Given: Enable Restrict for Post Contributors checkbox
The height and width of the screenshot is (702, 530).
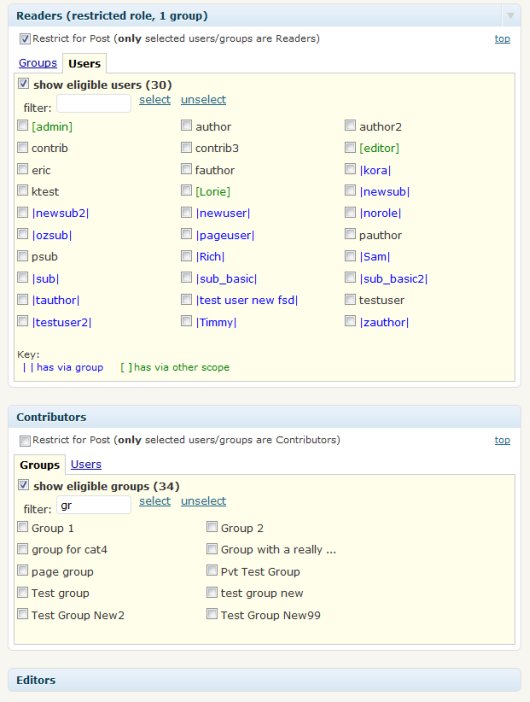Looking at the screenshot, I should (25, 441).
